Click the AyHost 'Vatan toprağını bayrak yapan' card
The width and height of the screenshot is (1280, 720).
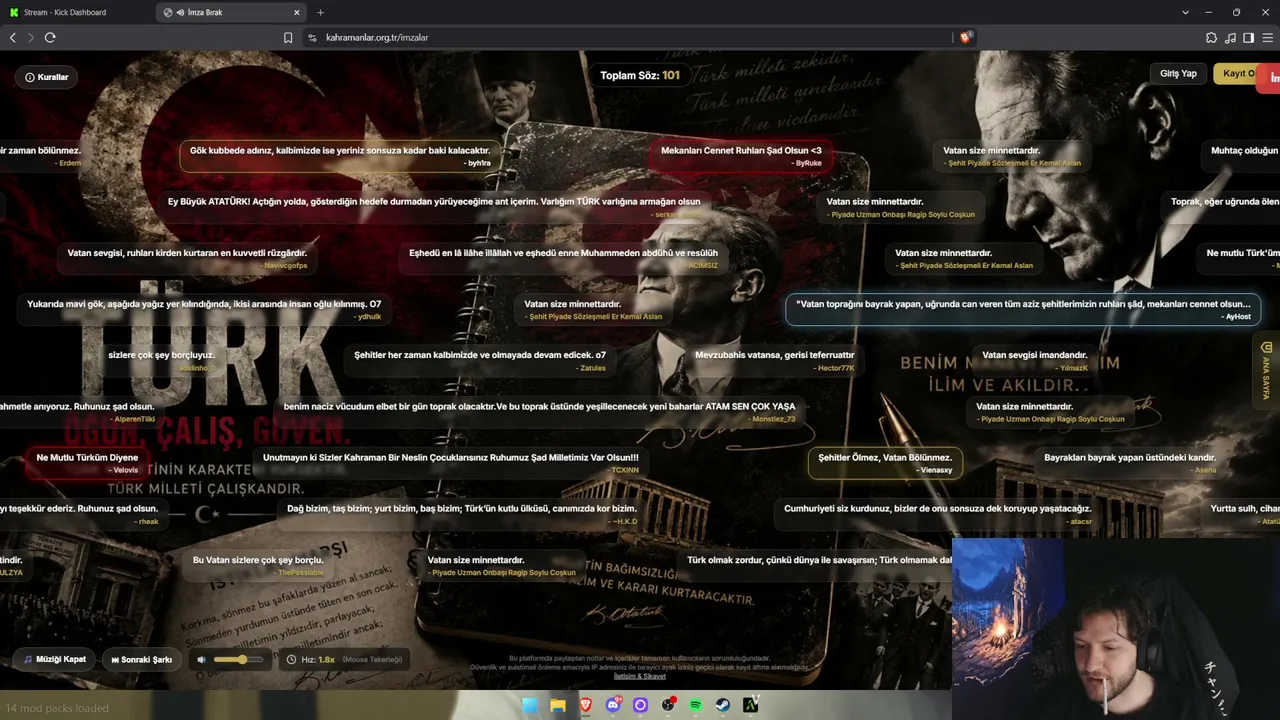tap(1023, 309)
